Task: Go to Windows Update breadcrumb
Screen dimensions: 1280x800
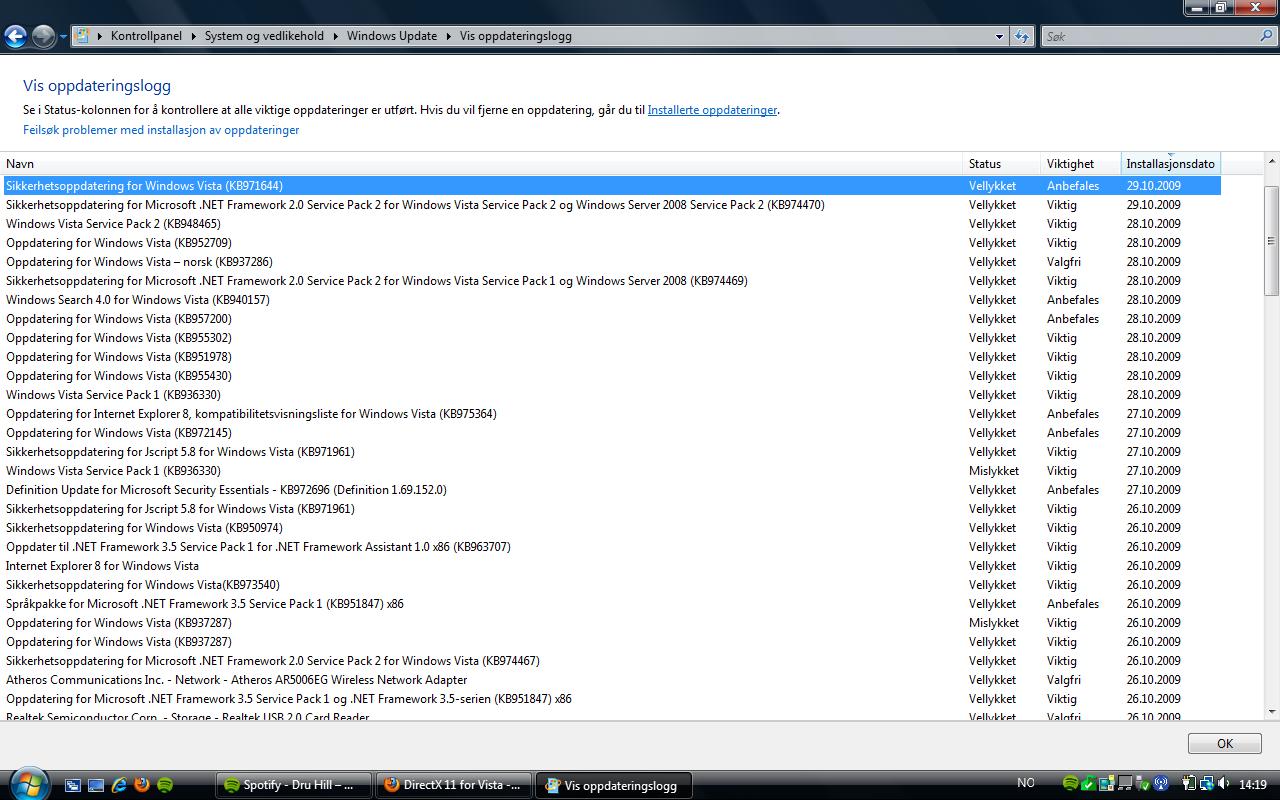Action: (x=392, y=36)
